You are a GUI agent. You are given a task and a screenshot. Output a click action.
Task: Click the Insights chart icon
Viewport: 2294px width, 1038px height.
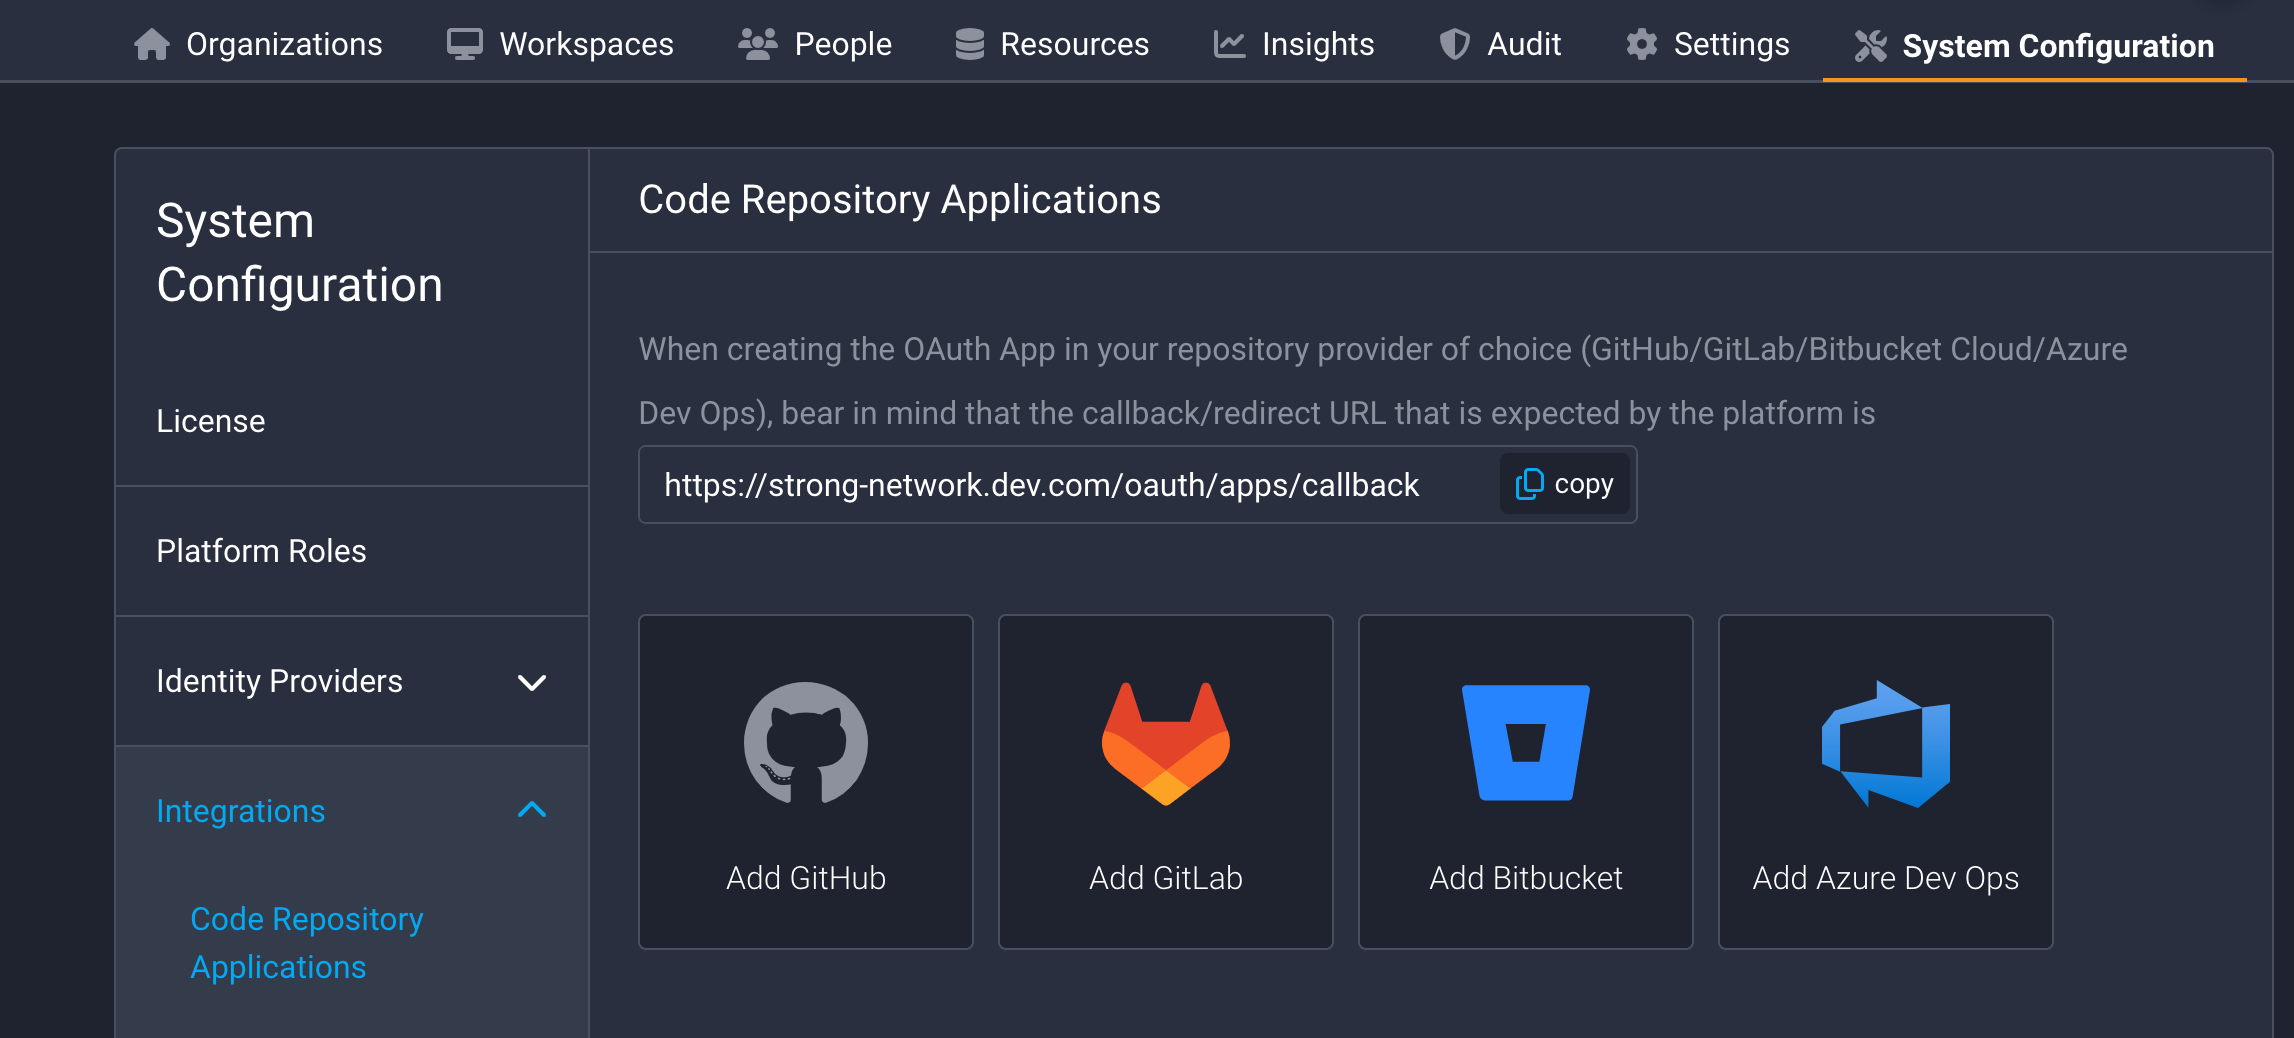1228,44
